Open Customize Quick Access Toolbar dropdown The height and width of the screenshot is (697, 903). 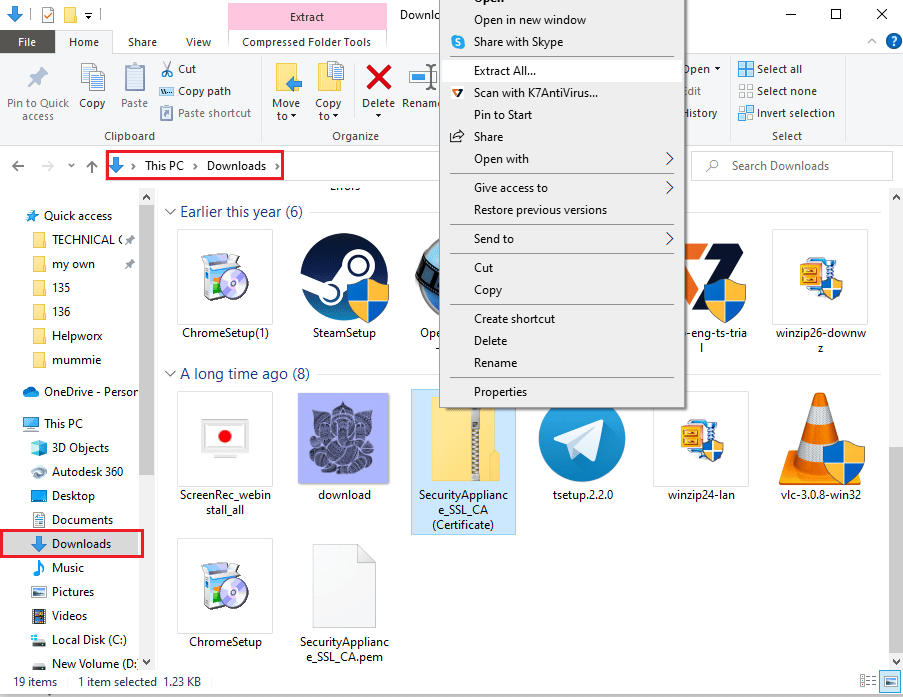pyautogui.click(x=89, y=16)
